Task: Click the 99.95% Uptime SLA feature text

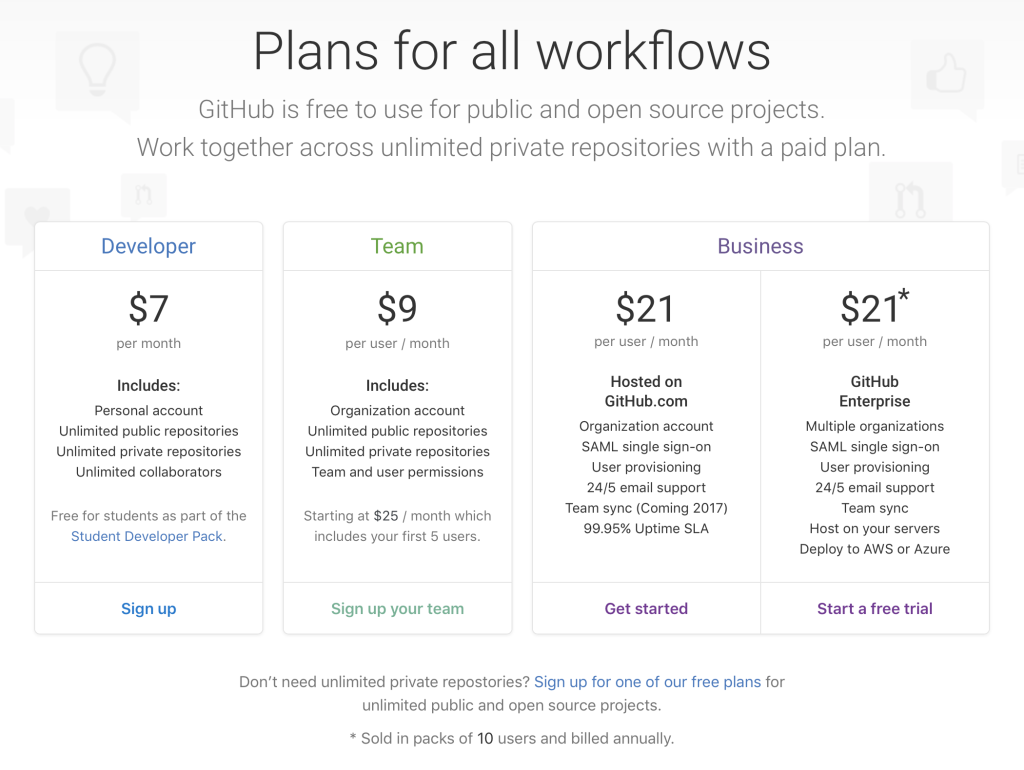Action: click(x=646, y=528)
